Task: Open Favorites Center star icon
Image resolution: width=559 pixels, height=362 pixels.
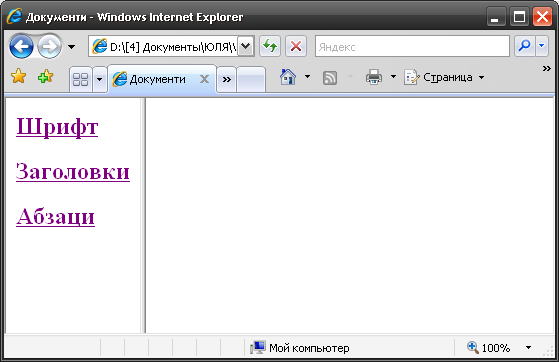Action: [x=18, y=76]
